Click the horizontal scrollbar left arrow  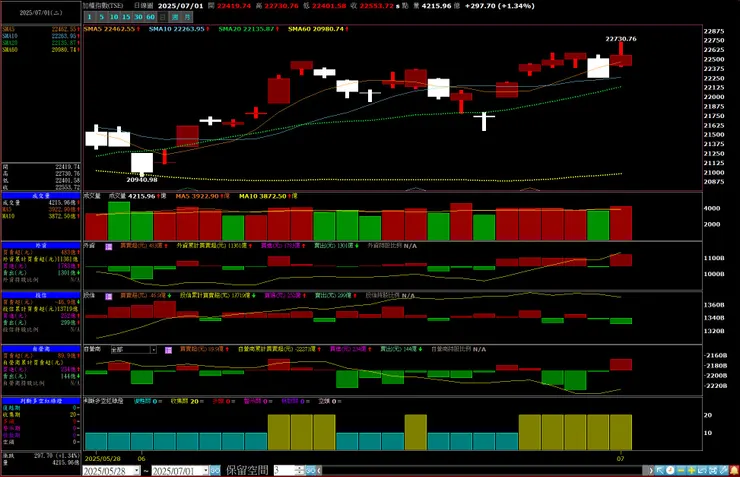(319, 470)
